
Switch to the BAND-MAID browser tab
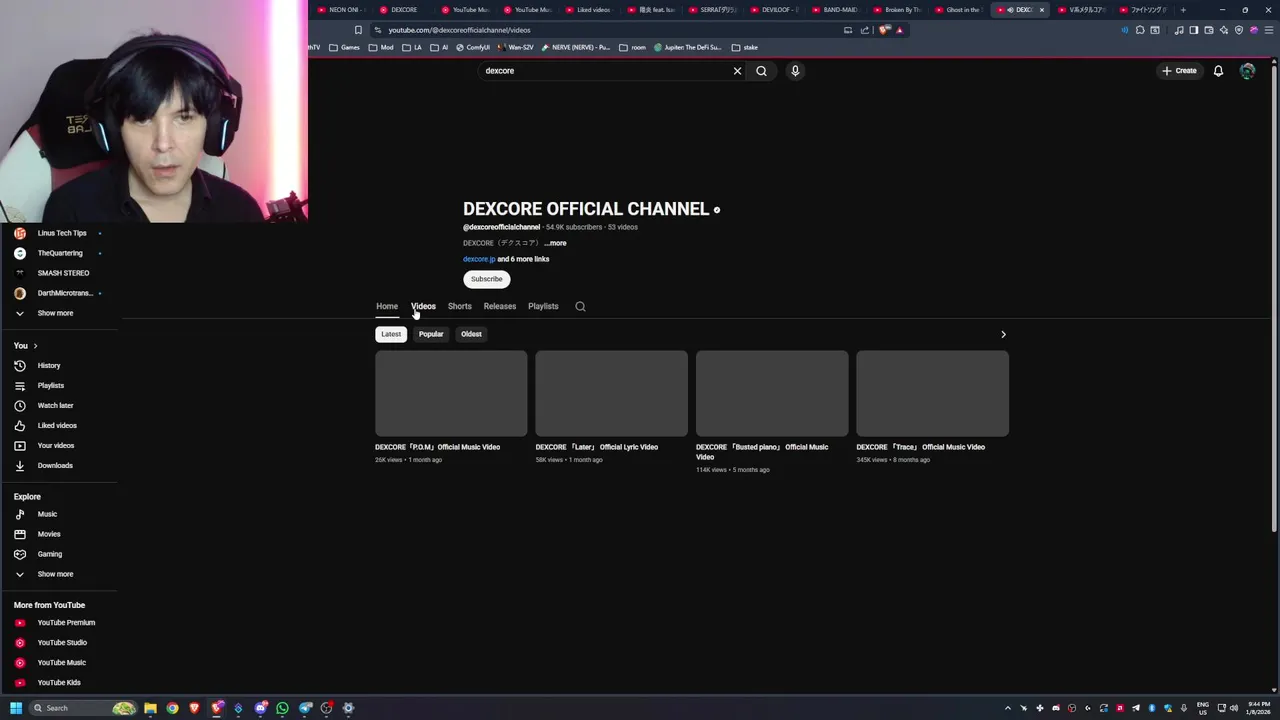coord(835,10)
